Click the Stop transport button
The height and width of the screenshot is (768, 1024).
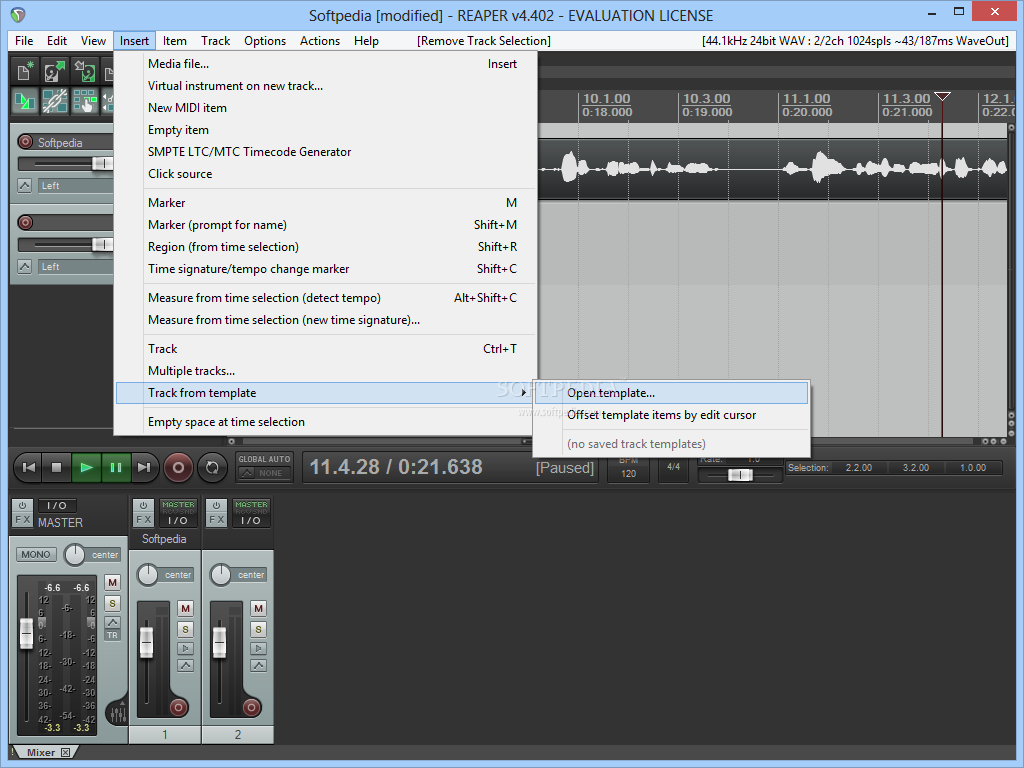57,467
